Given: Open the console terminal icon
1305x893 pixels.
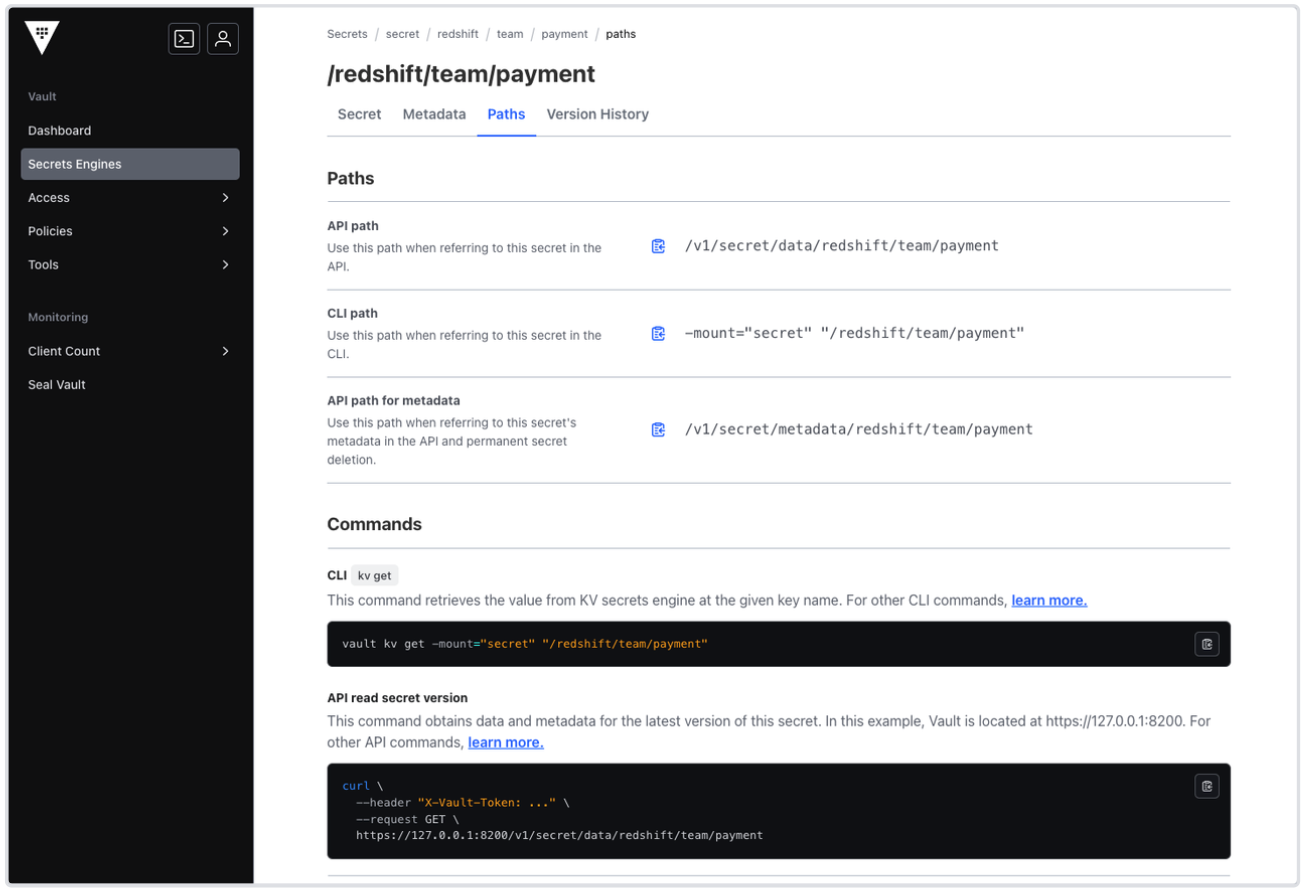Looking at the screenshot, I should pos(184,39).
